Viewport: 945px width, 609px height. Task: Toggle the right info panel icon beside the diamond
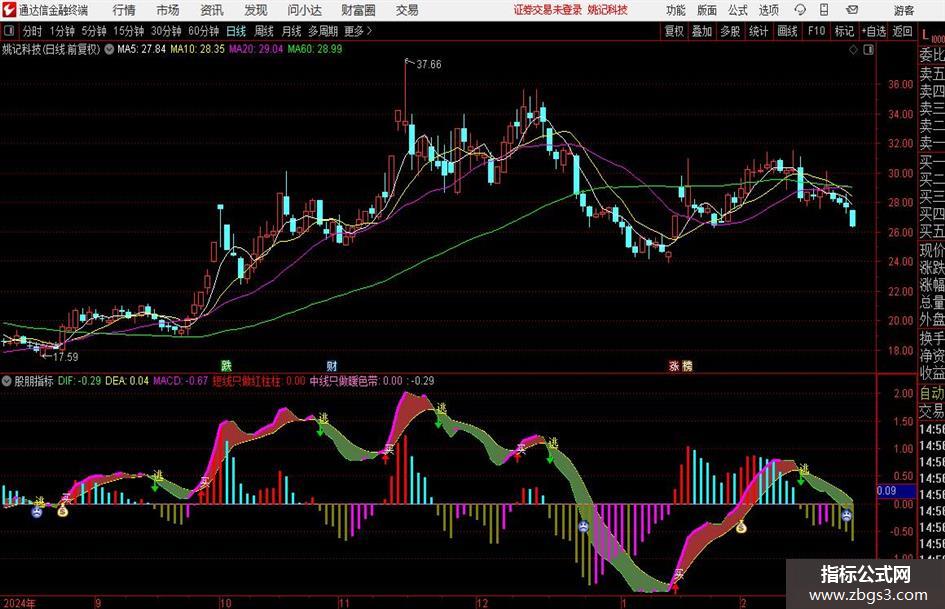coord(868,50)
